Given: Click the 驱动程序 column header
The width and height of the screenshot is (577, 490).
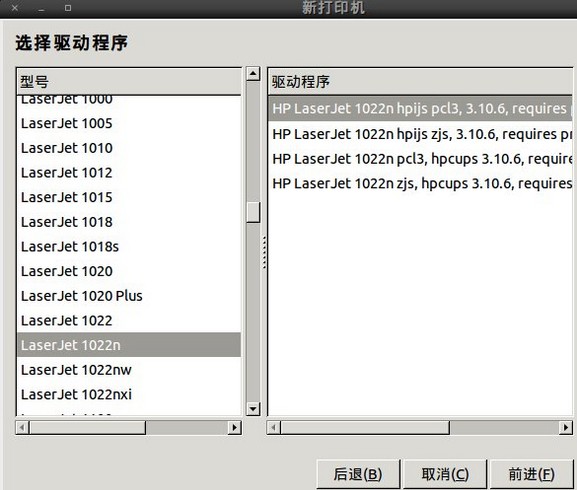Looking at the screenshot, I should pos(420,82).
